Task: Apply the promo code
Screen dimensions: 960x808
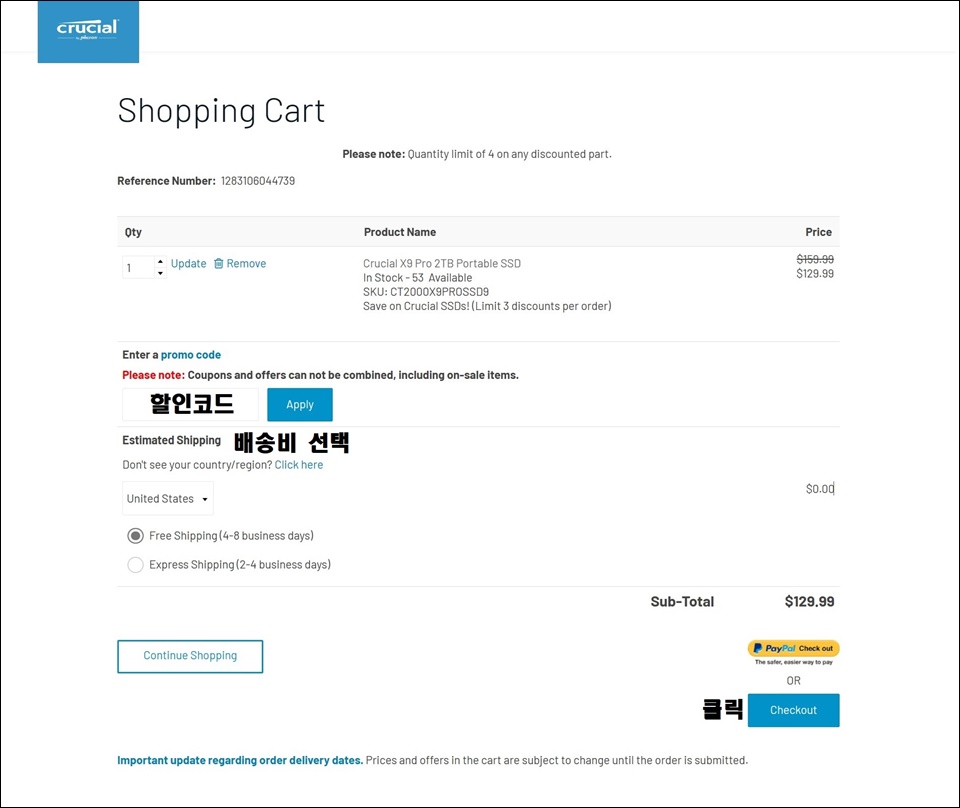Action: tap(300, 404)
